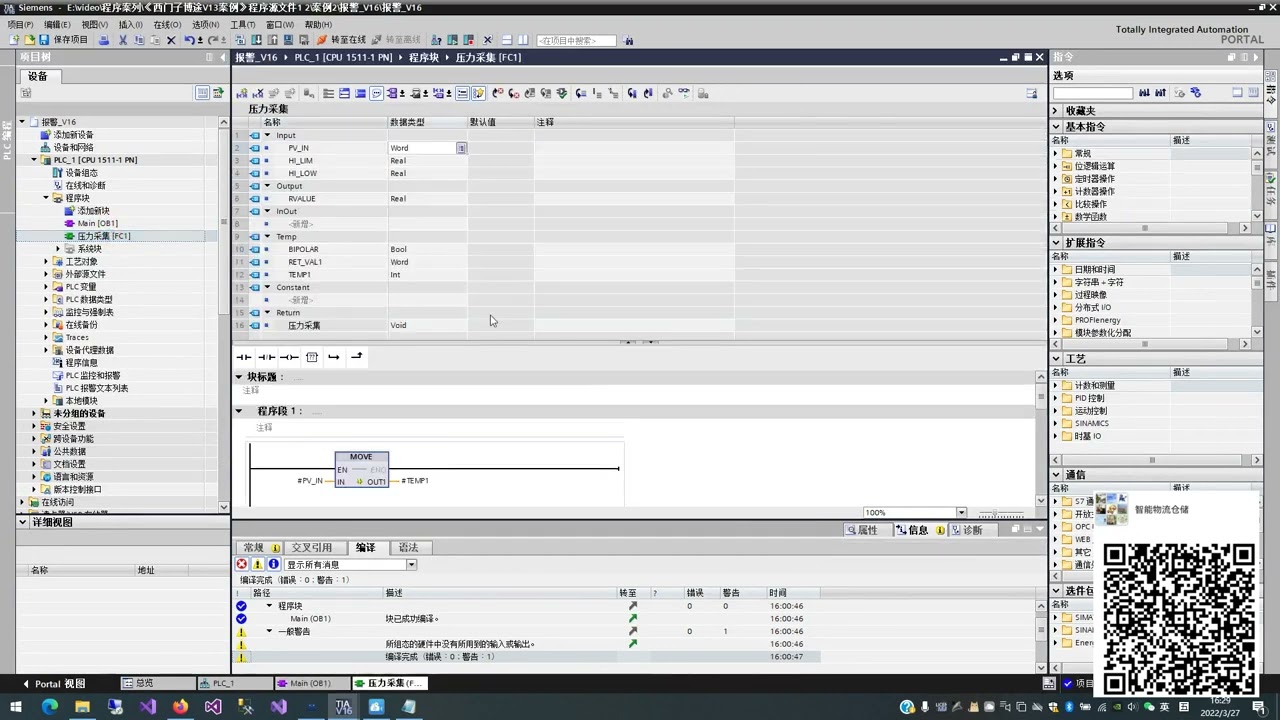The width and height of the screenshot is (1280, 720).
Task: Select 设备和网络 in the project tree
Action: tap(73, 147)
